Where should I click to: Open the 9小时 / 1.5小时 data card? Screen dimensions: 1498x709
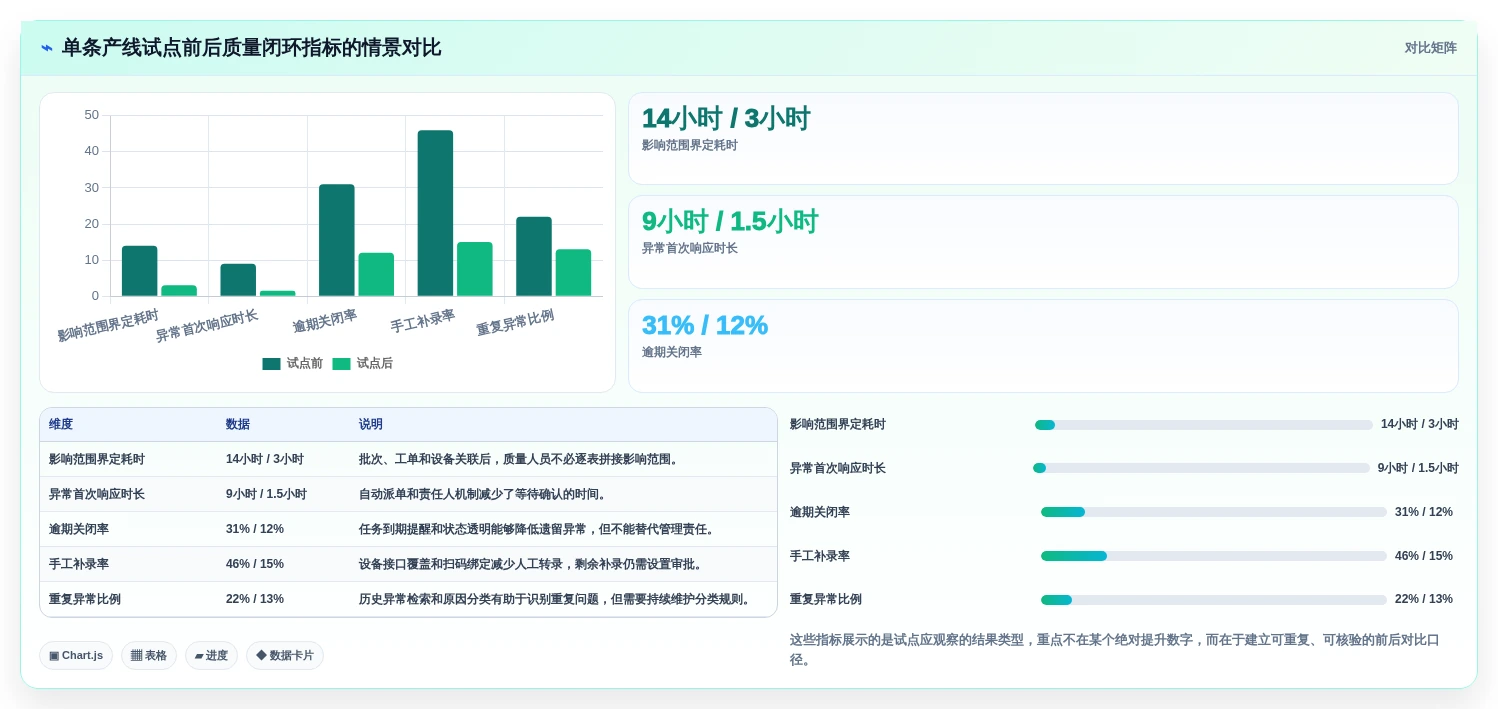pyautogui.click(x=1043, y=242)
